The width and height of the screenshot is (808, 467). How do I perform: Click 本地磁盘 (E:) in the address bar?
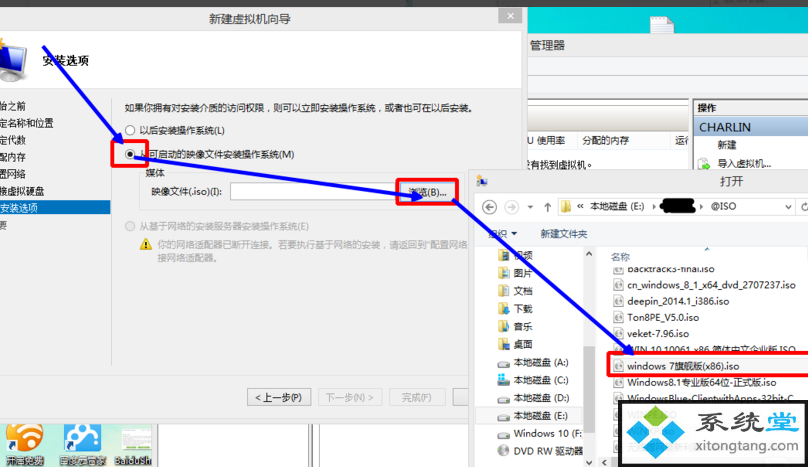[617, 206]
